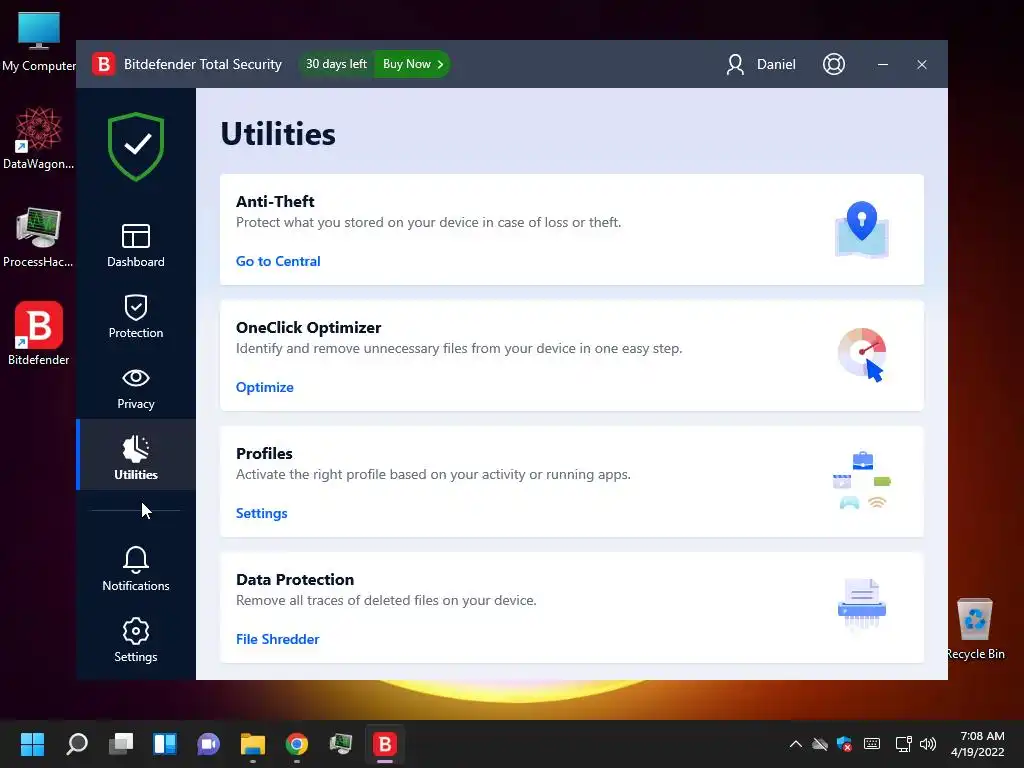Click the touch keyboard tray icon

click(872, 744)
